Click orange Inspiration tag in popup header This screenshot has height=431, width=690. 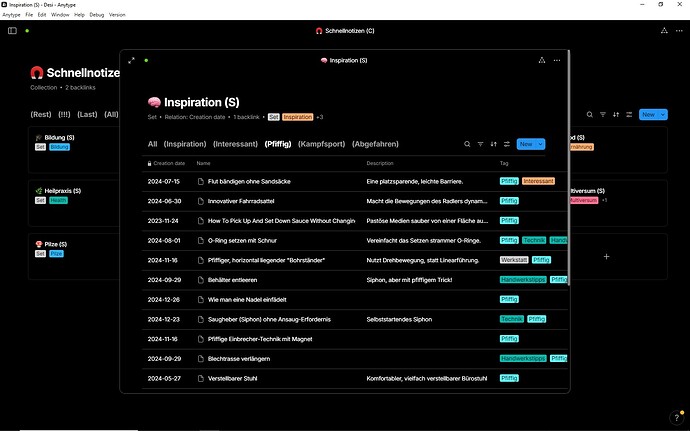coord(298,117)
